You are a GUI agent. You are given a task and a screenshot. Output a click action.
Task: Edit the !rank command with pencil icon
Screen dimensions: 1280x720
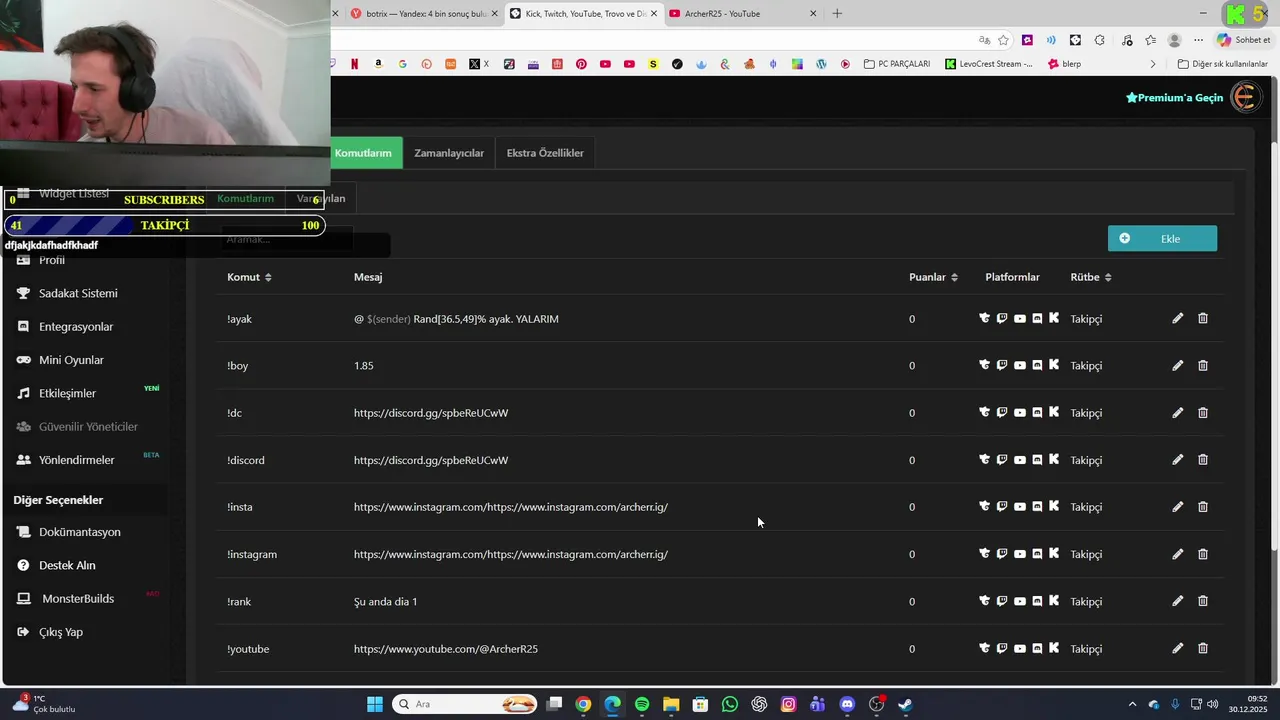point(1177,601)
